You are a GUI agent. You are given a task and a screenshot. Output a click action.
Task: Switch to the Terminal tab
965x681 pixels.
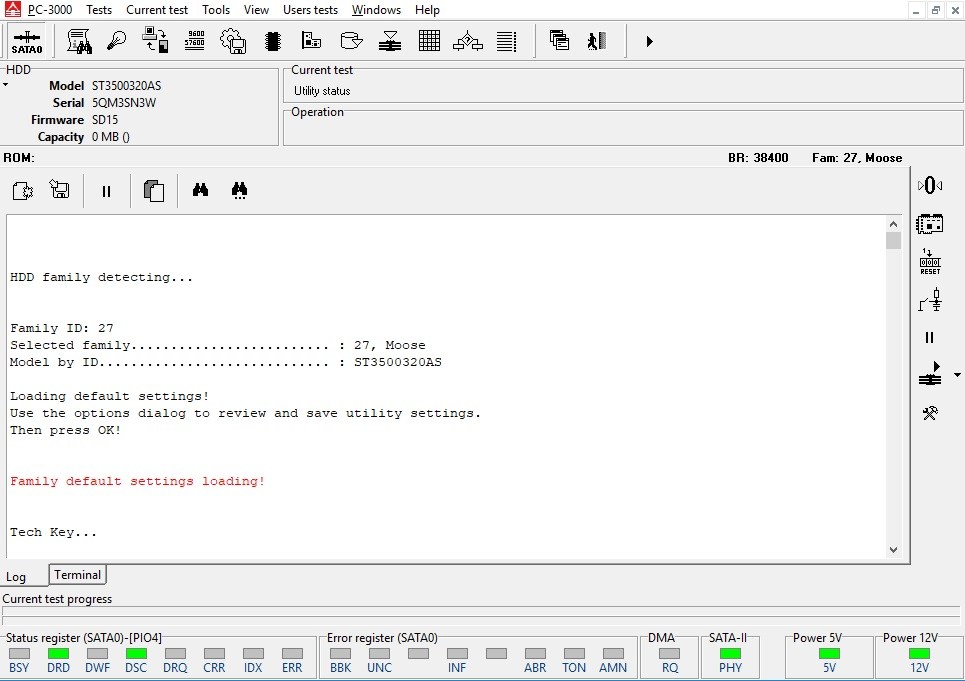(77, 575)
